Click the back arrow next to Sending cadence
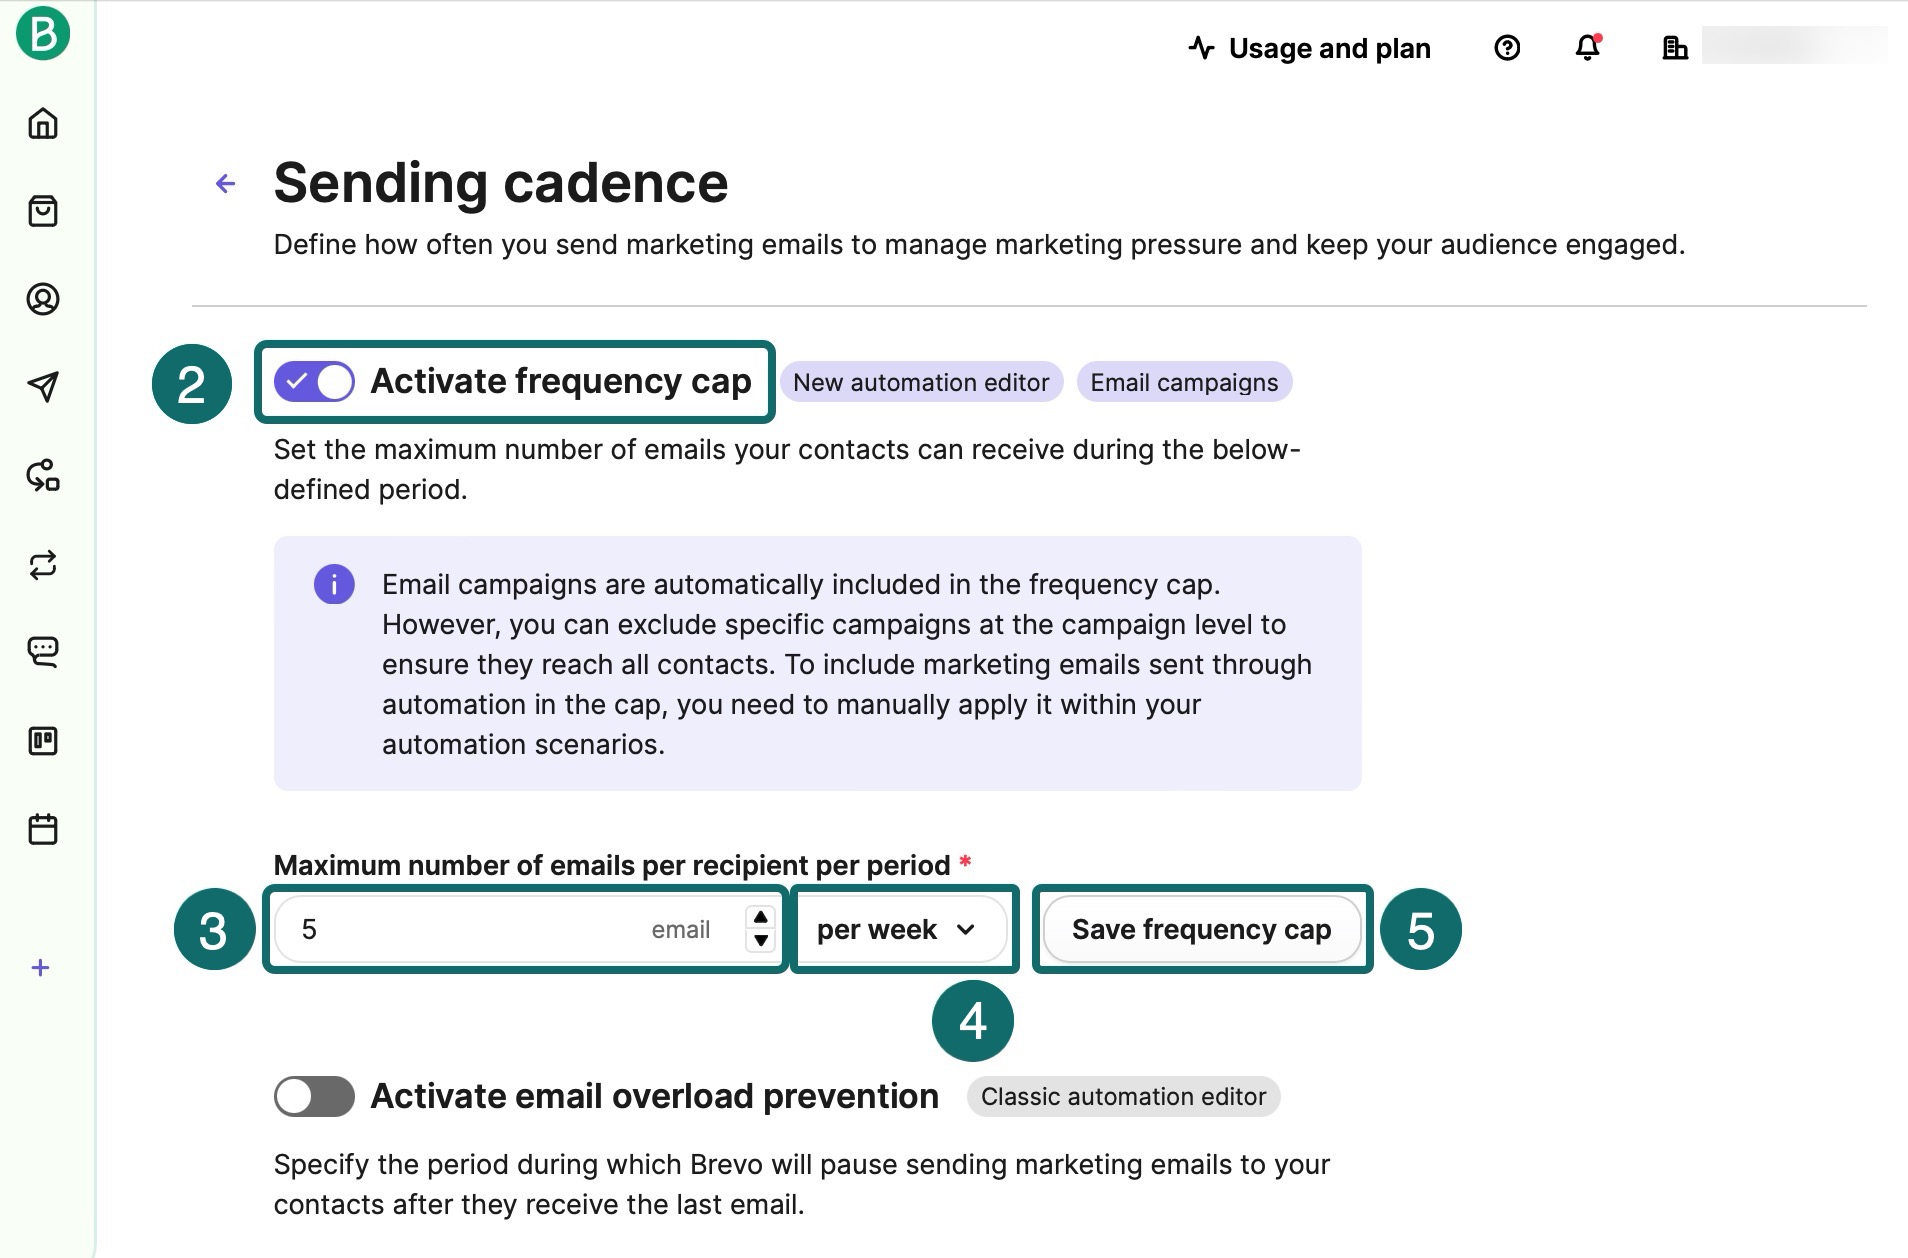The height and width of the screenshot is (1258, 1908). (224, 183)
